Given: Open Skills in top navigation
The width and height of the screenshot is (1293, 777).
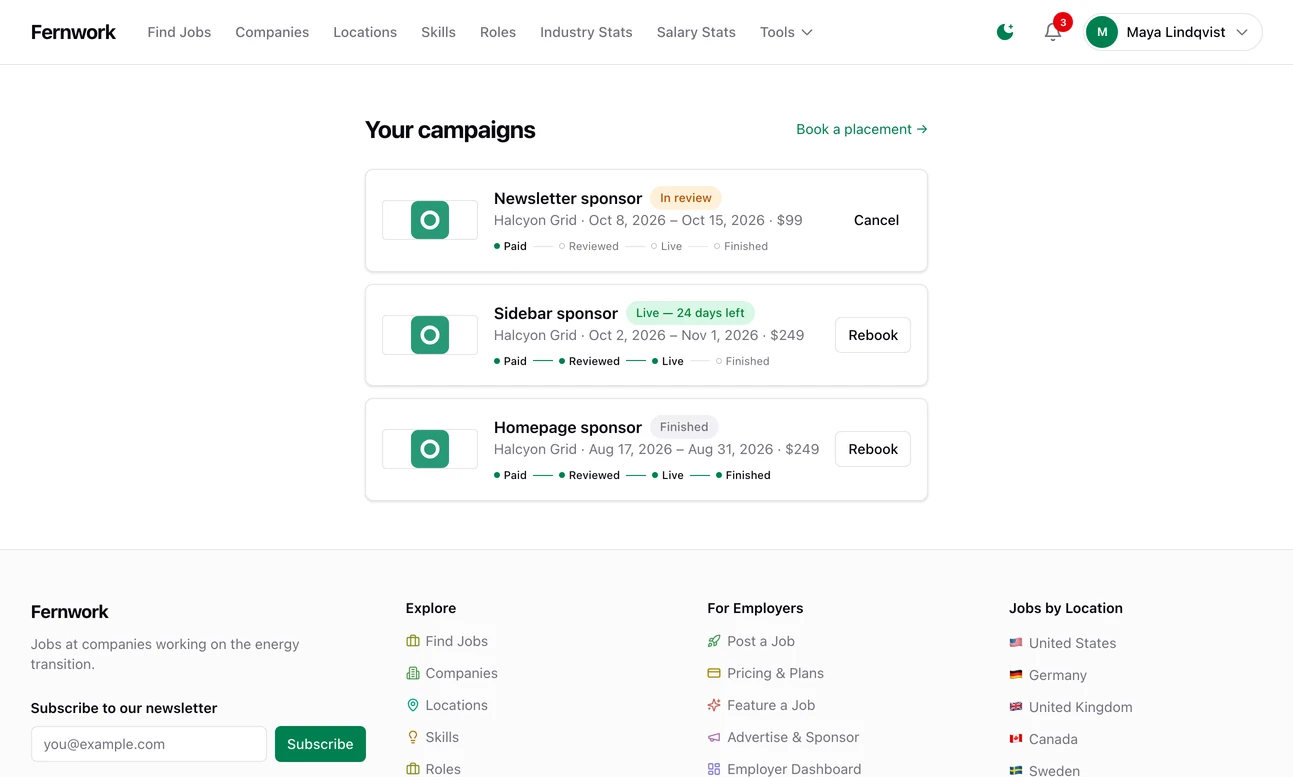Looking at the screenshot, I should click(438, 32).
